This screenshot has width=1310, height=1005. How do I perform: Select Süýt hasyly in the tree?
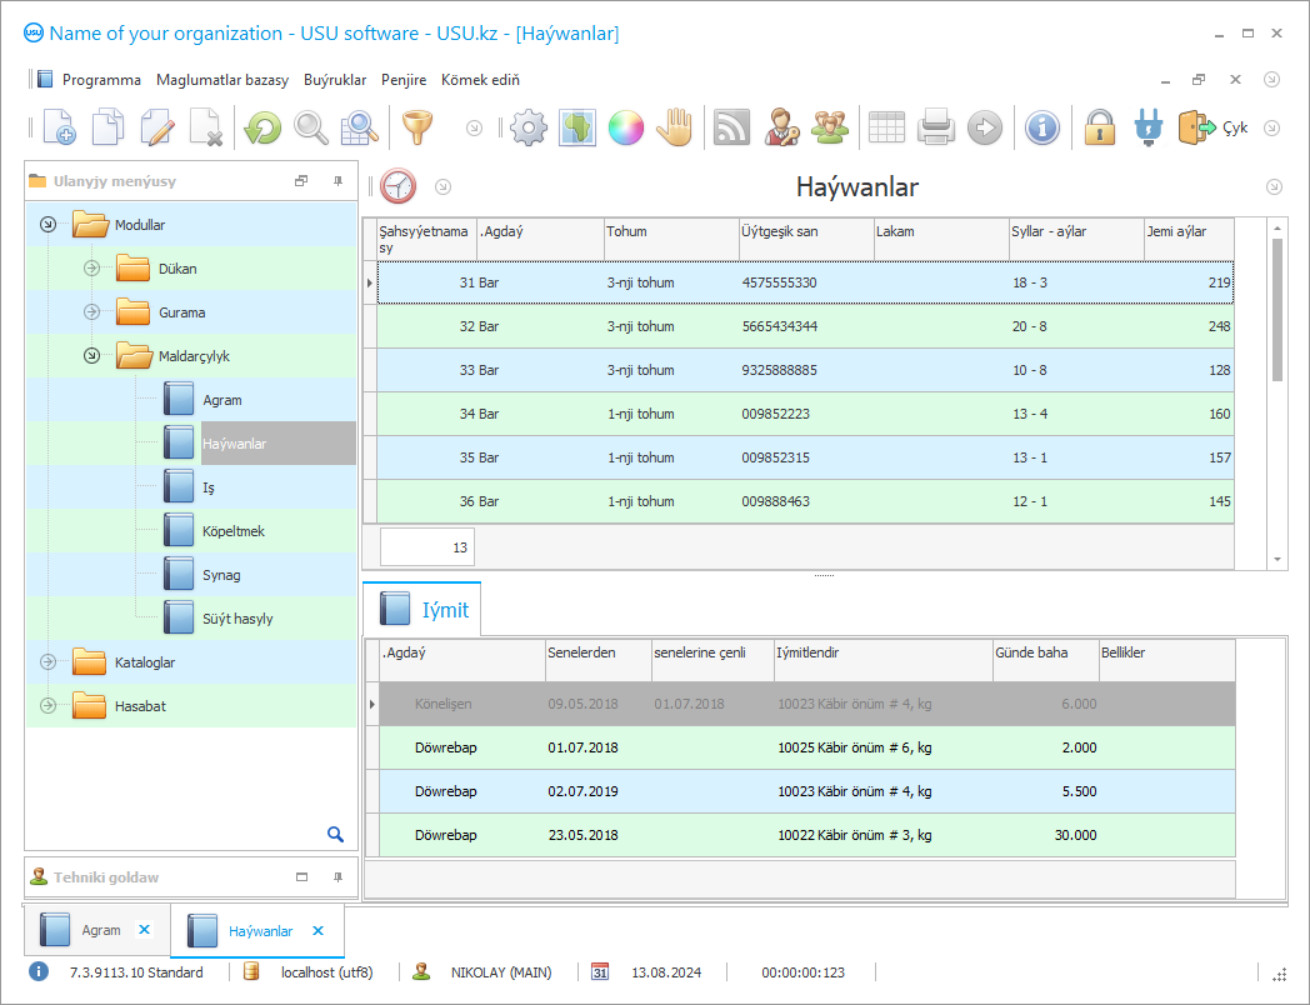pos(237,619)
